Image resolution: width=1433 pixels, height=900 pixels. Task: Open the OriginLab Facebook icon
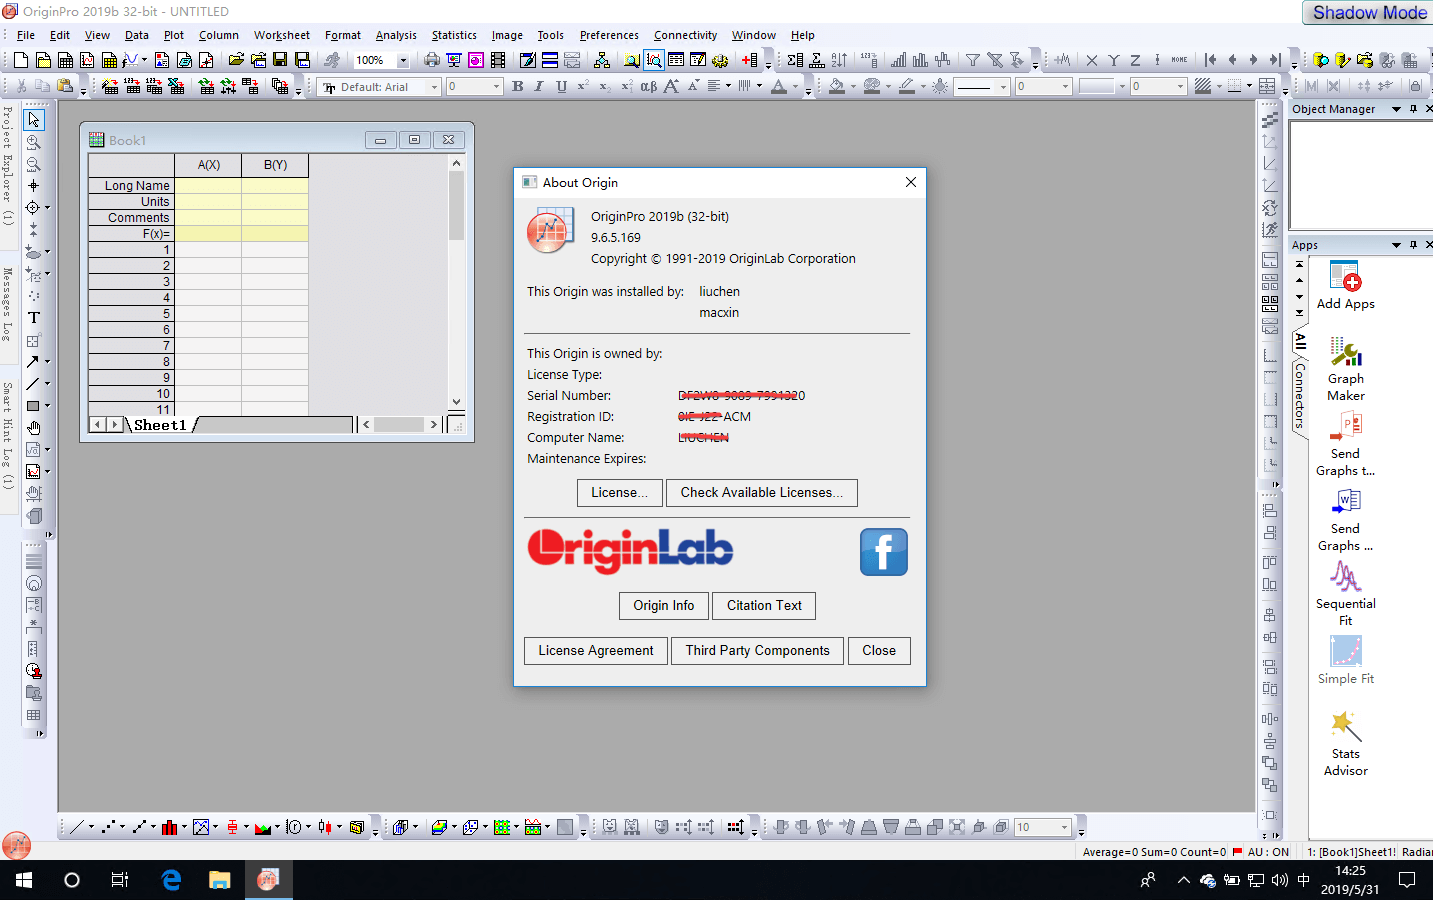[x=884, y=552]
